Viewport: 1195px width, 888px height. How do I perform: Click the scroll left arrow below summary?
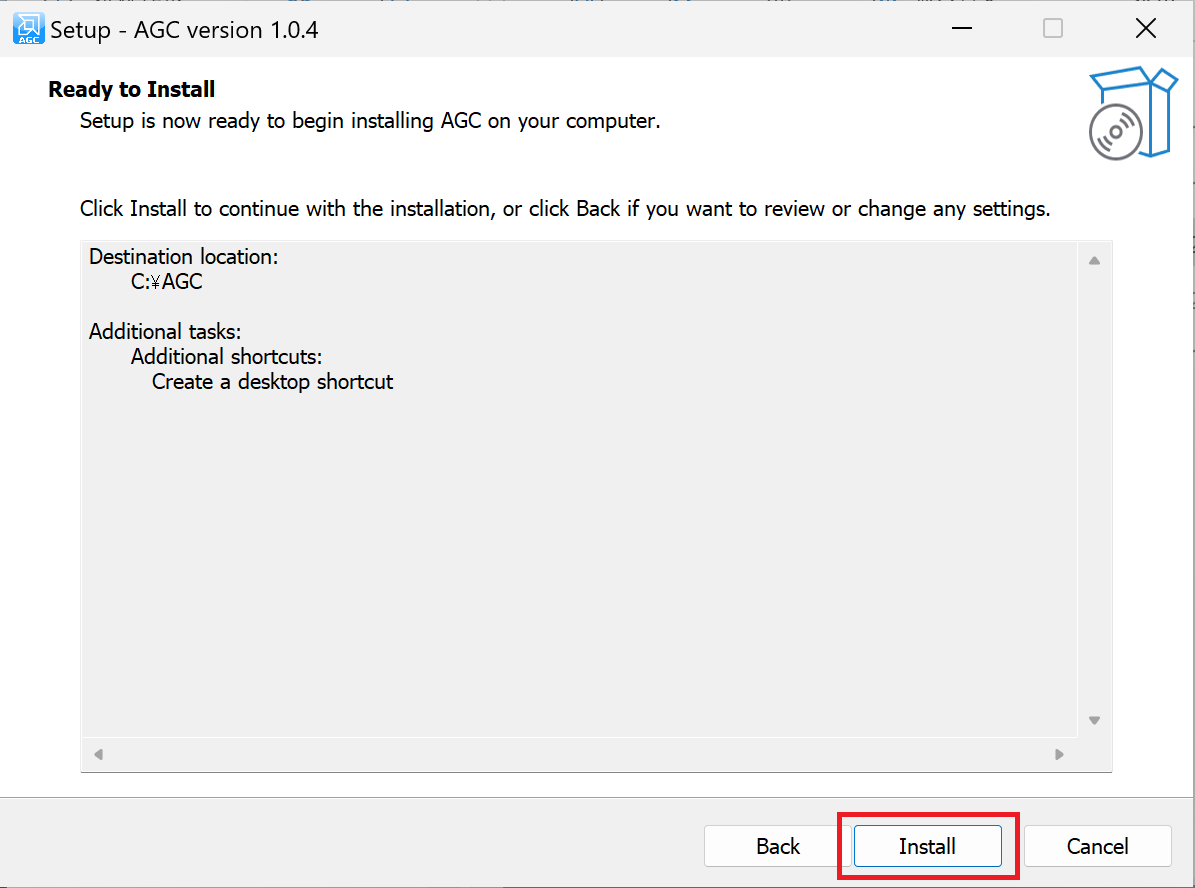tap(98, 754)
